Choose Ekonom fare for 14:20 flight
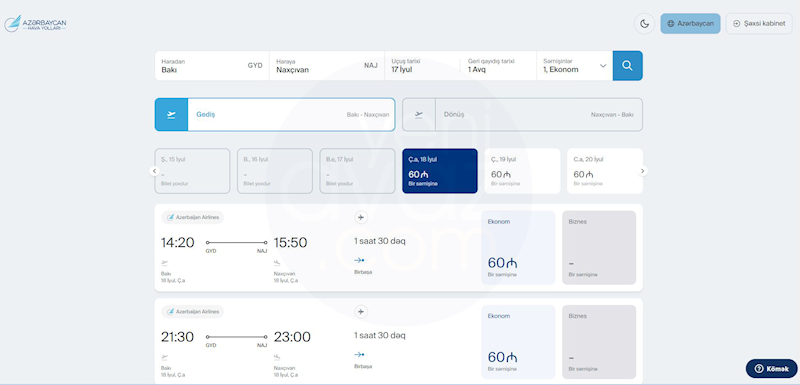This screenshot has width=800, height=385. 518,247
